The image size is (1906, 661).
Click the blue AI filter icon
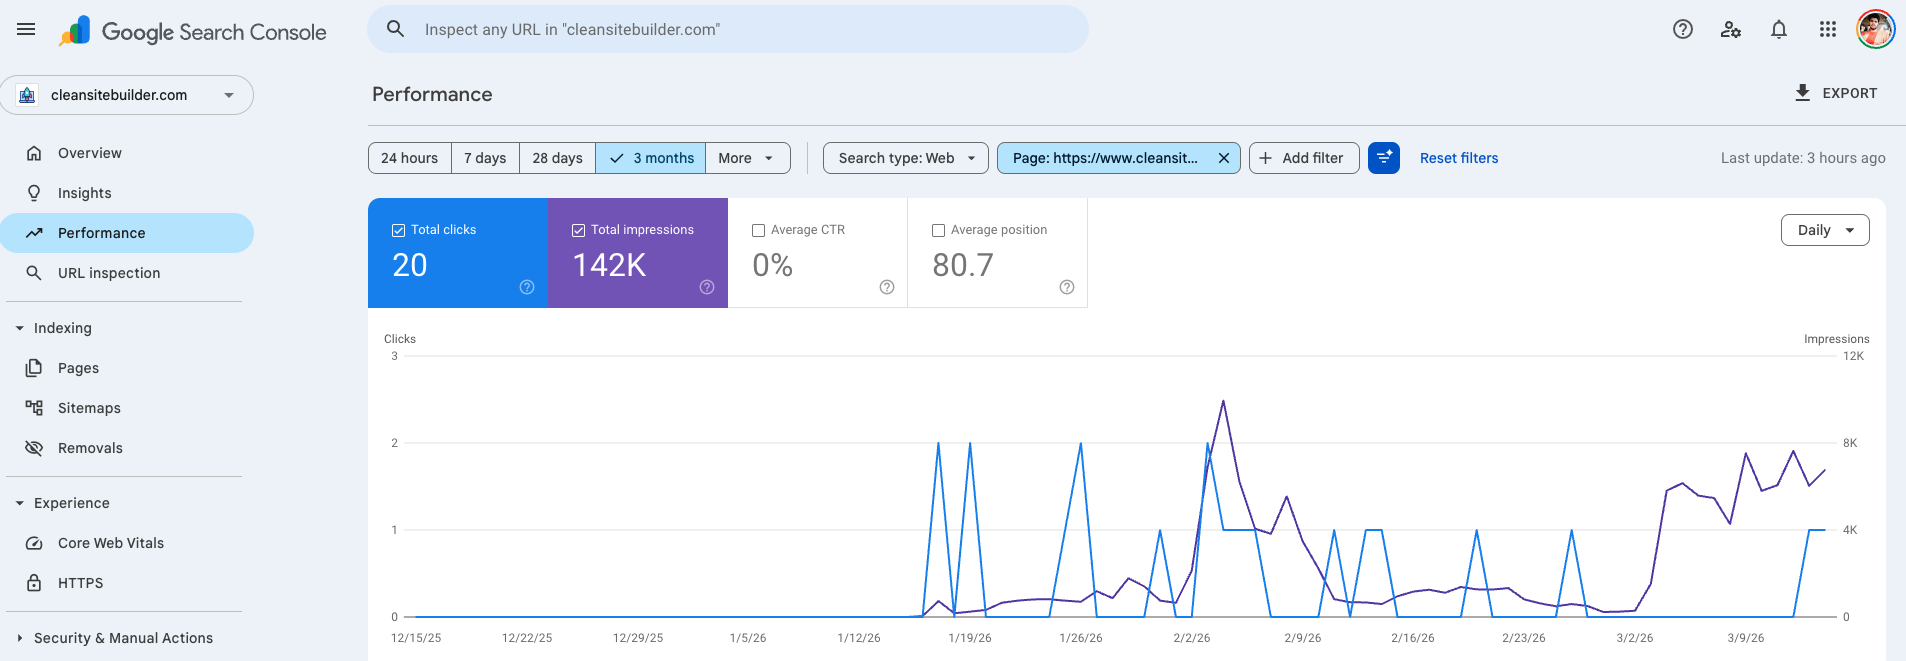(x=1384, y=158)
